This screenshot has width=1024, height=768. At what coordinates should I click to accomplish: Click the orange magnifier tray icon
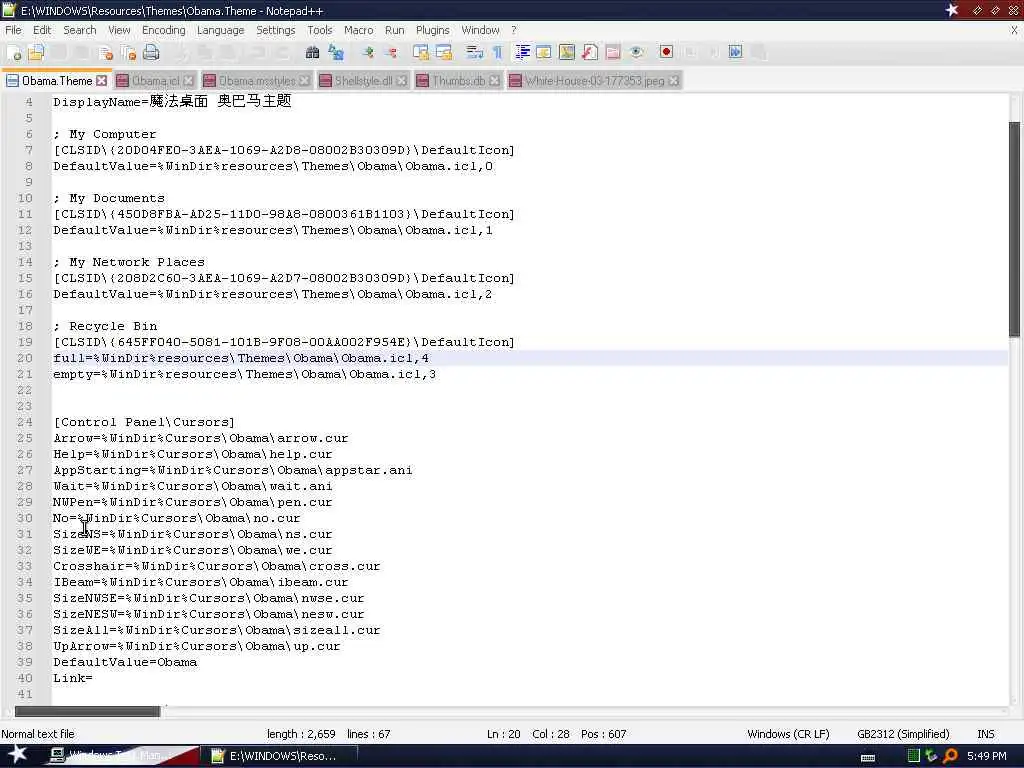[950, 756]
